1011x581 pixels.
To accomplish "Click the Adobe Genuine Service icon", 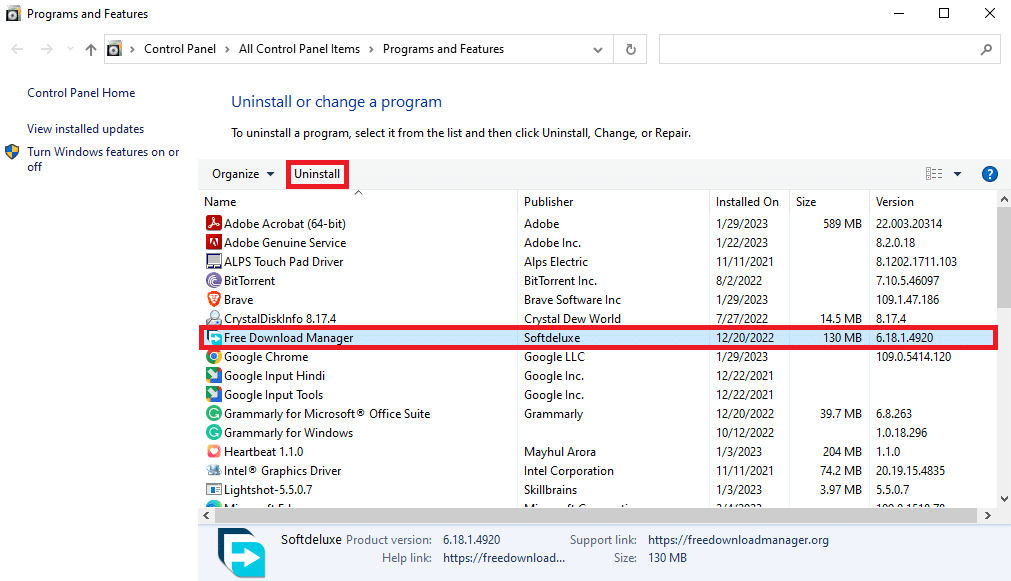I will point(213,242).
